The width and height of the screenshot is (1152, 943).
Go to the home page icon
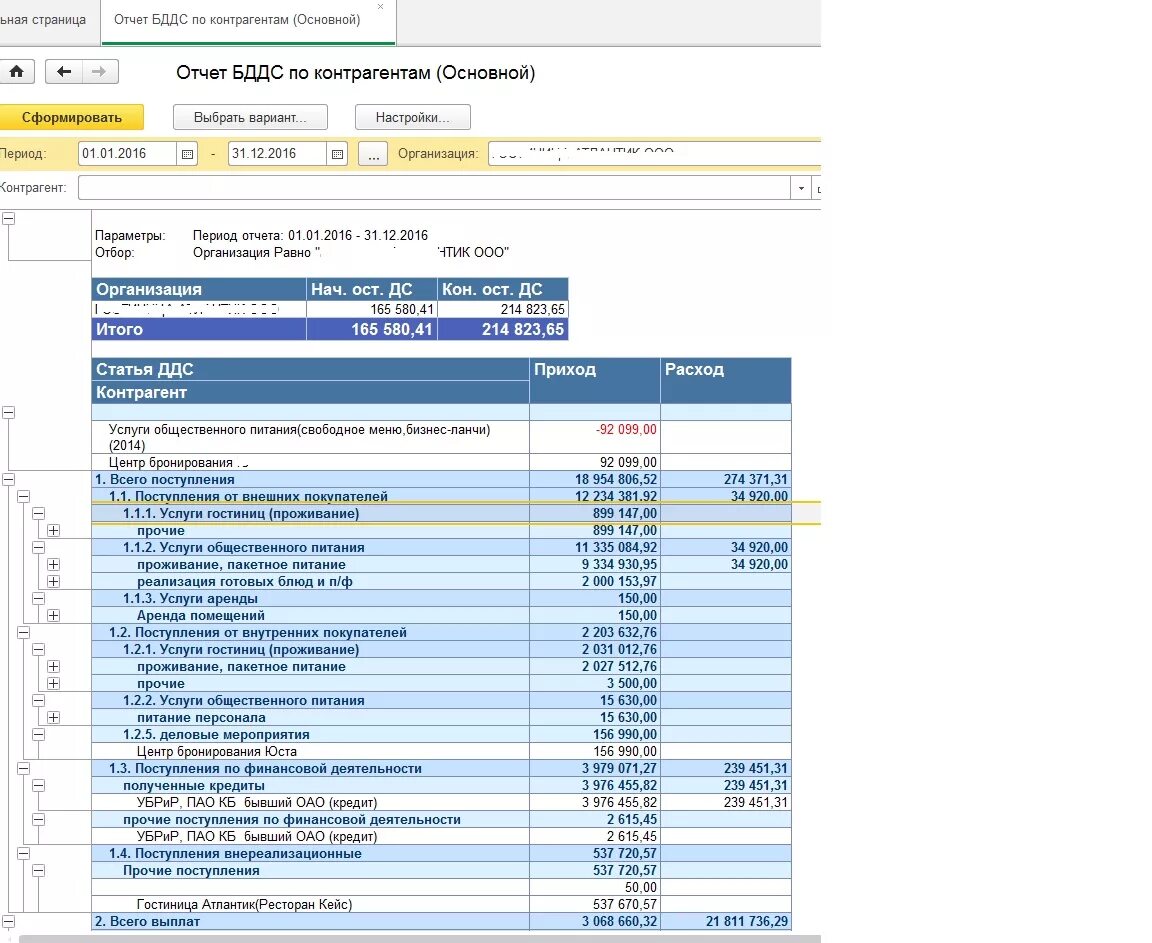(16, 71)
